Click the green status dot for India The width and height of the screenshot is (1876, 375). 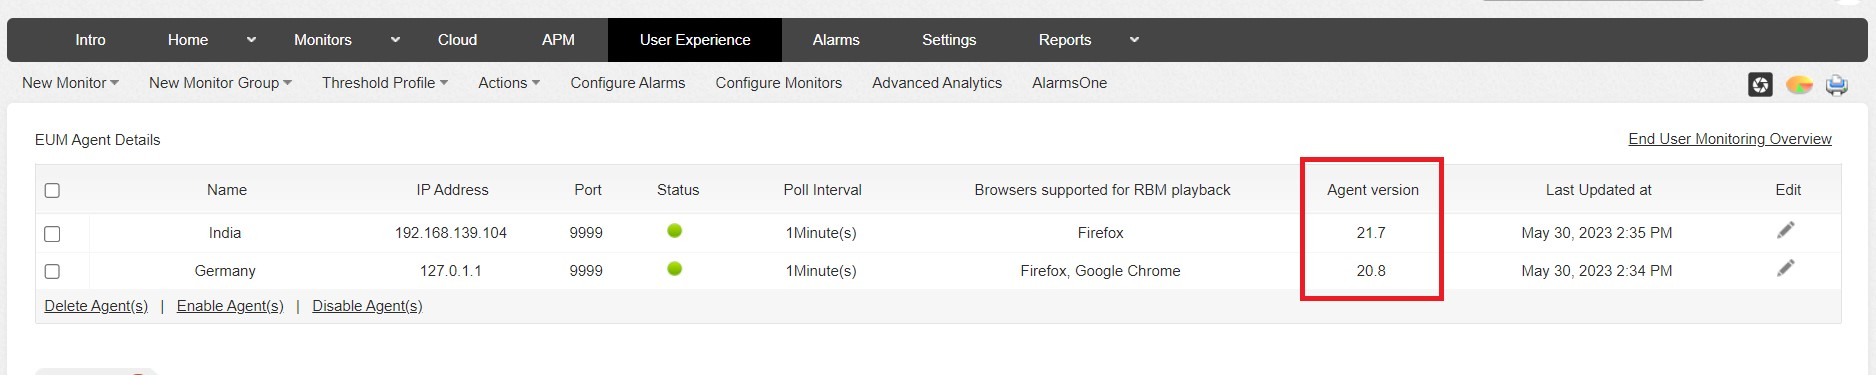pyautogui.click(x=675, y=231)
